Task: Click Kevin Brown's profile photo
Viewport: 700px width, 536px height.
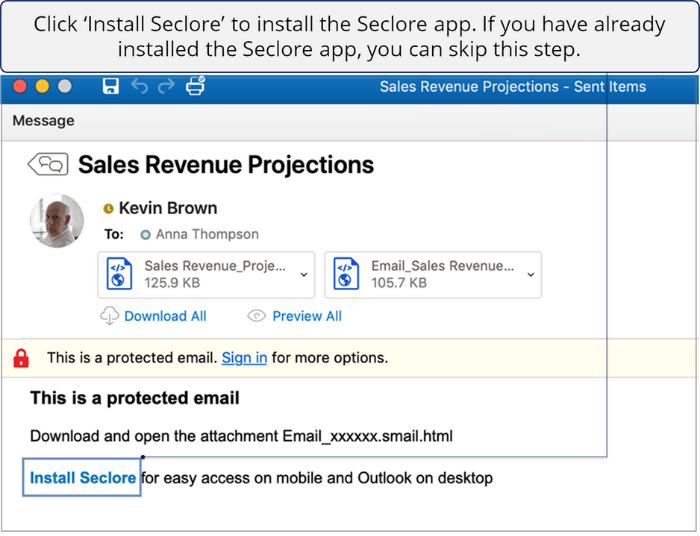Action: 57,220
